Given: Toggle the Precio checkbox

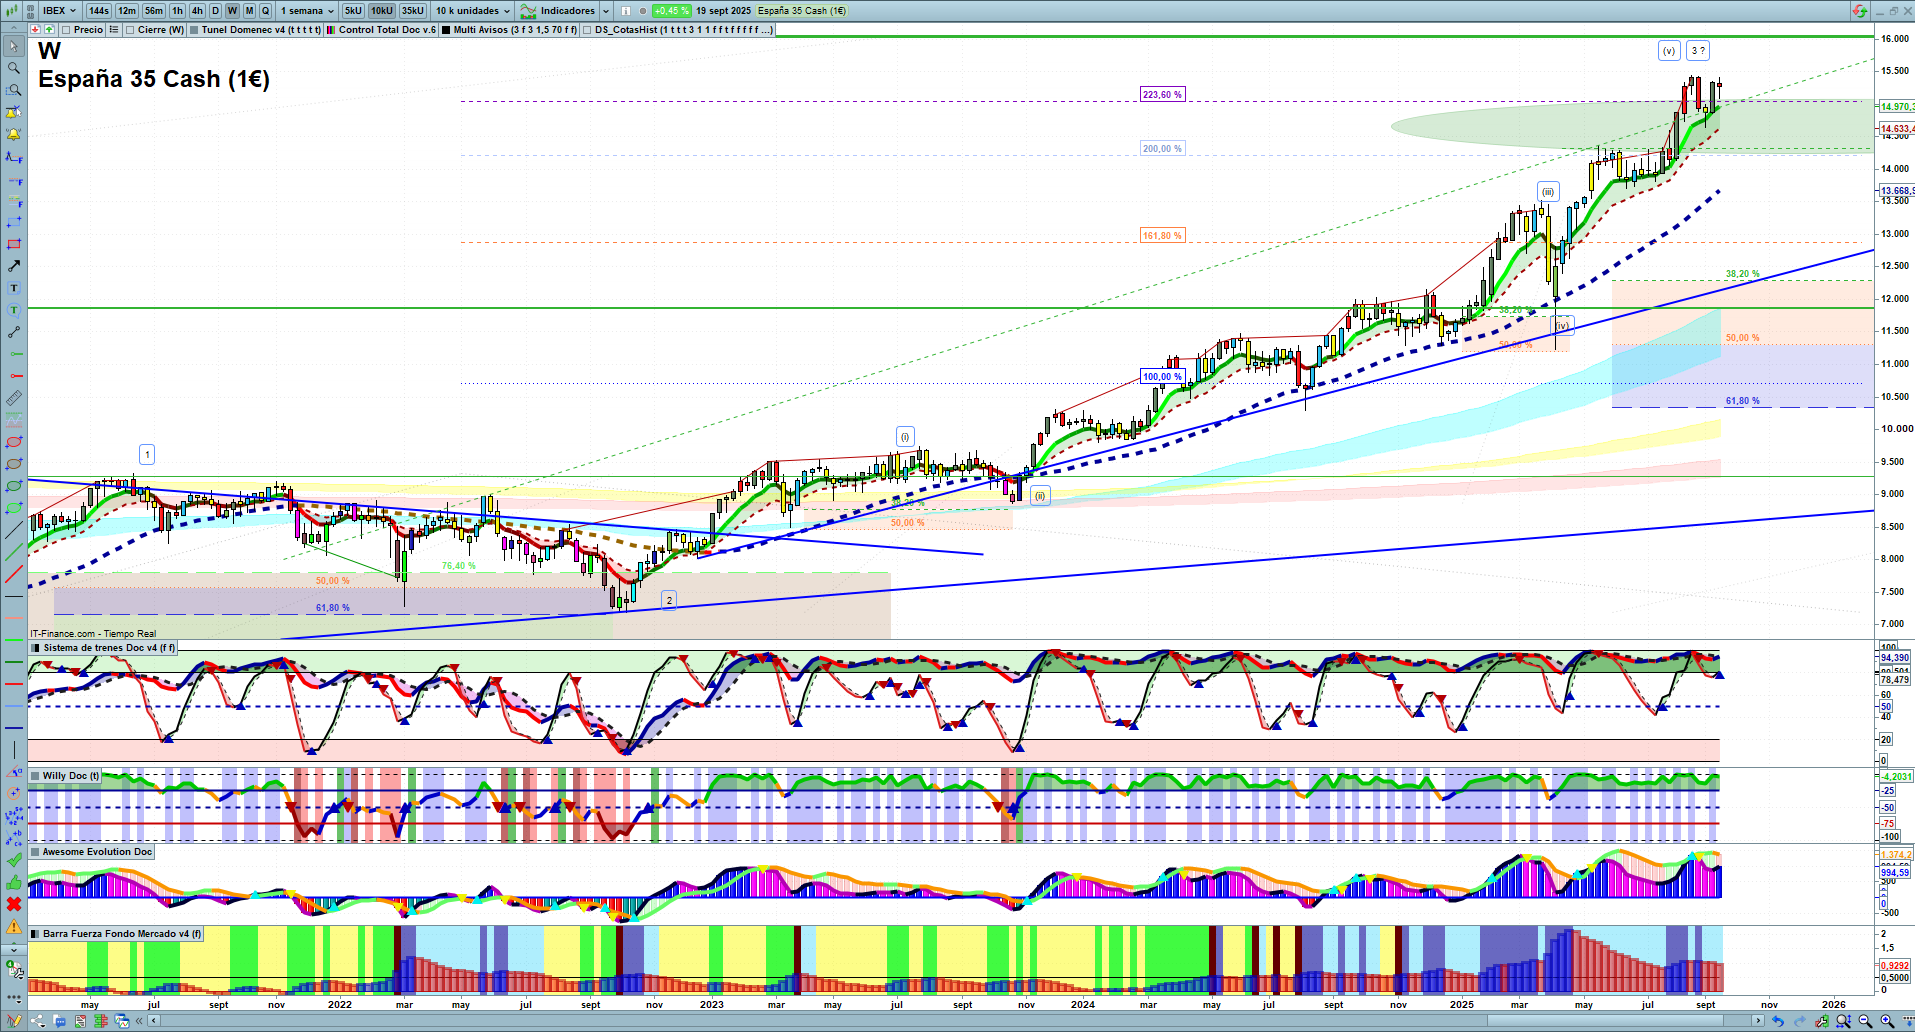Looking at the screenshot, I should tap(66, 30).
